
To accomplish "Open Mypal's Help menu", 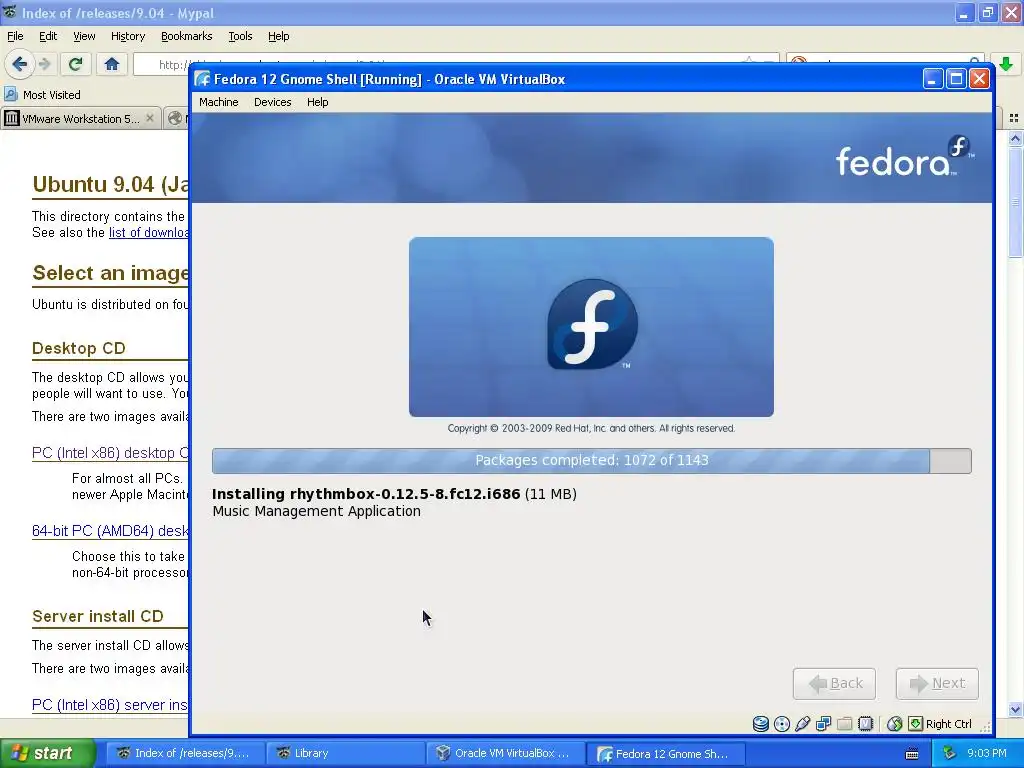I will (x=278, y=36).
